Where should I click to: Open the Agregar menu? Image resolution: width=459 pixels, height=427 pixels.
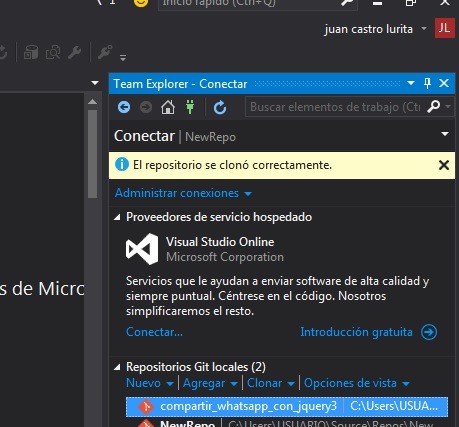click(x=210, y=383)
